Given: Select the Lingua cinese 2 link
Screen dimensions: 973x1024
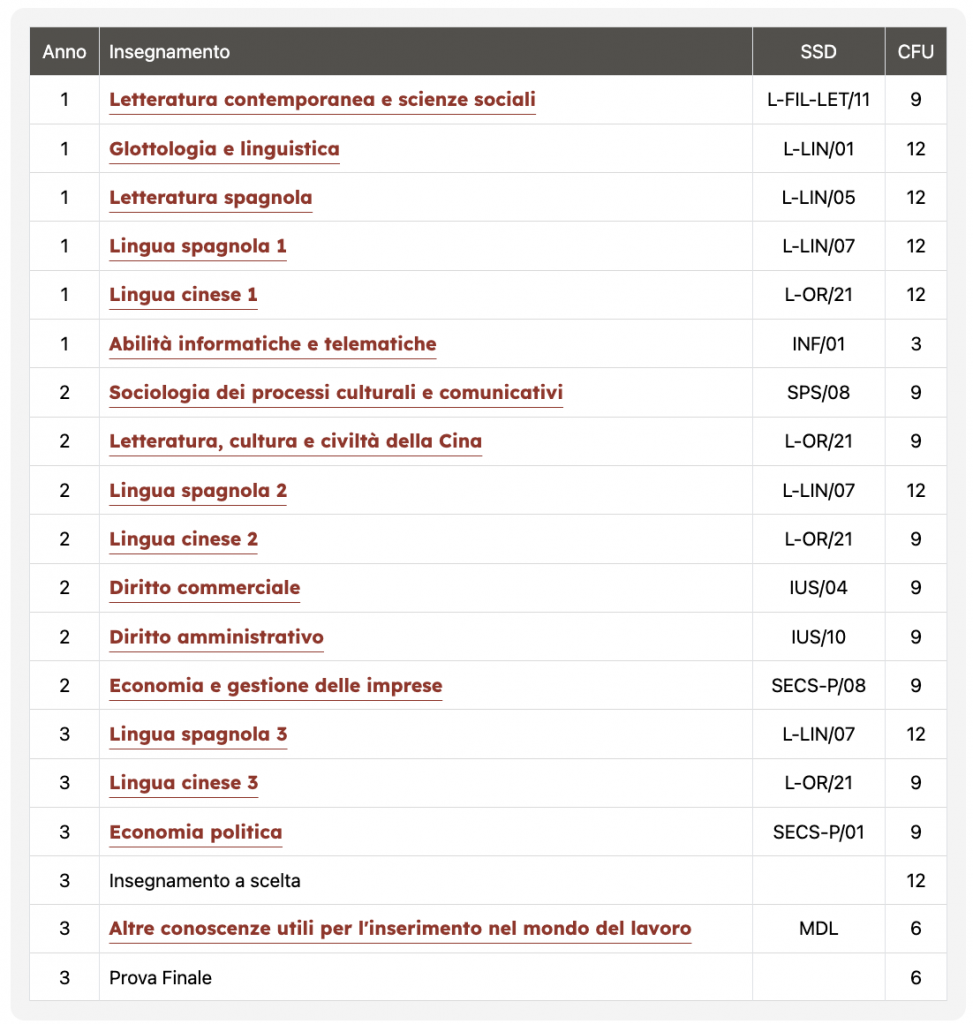Looking at the screenshot, I should click(x=183, y=540).
